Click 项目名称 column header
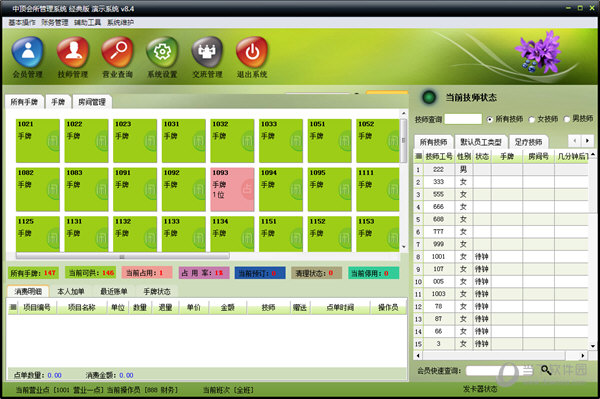This screenshot has height=399, width=600. (x=82, y=307)
